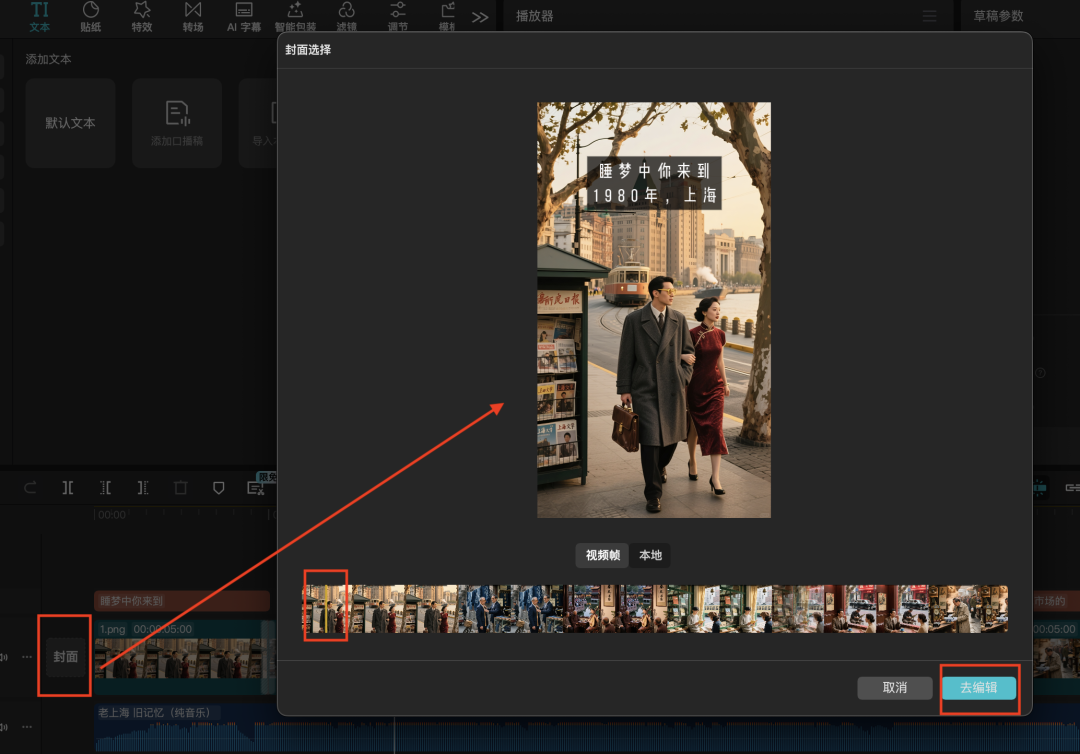
Task: Open the 文本 (Text) panel icon
Action: coord(40,16)
